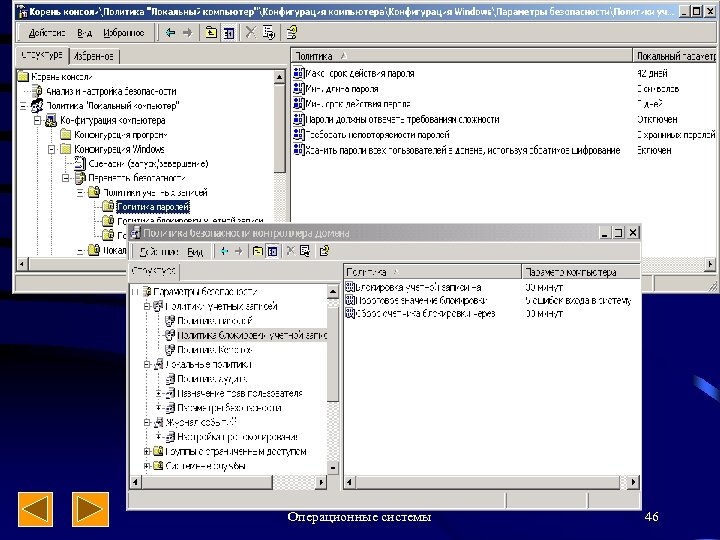
Task: Click the Локальный параметр column header
Action: 675,56
